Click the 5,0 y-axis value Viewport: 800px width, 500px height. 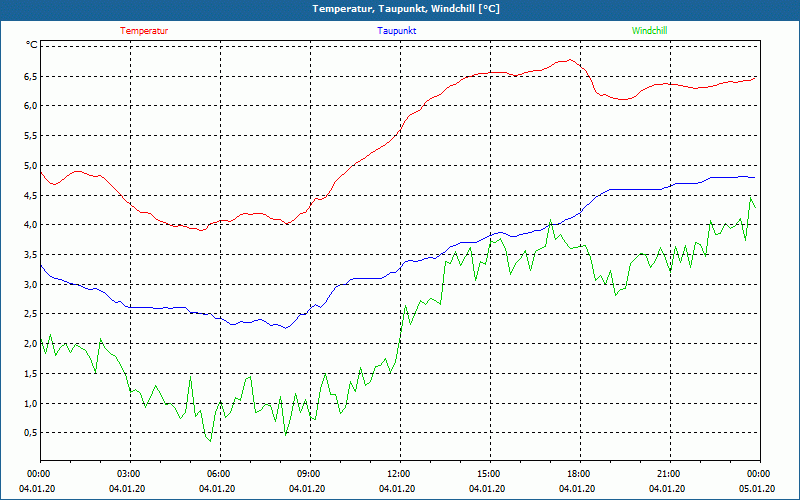tap(30, 165)
